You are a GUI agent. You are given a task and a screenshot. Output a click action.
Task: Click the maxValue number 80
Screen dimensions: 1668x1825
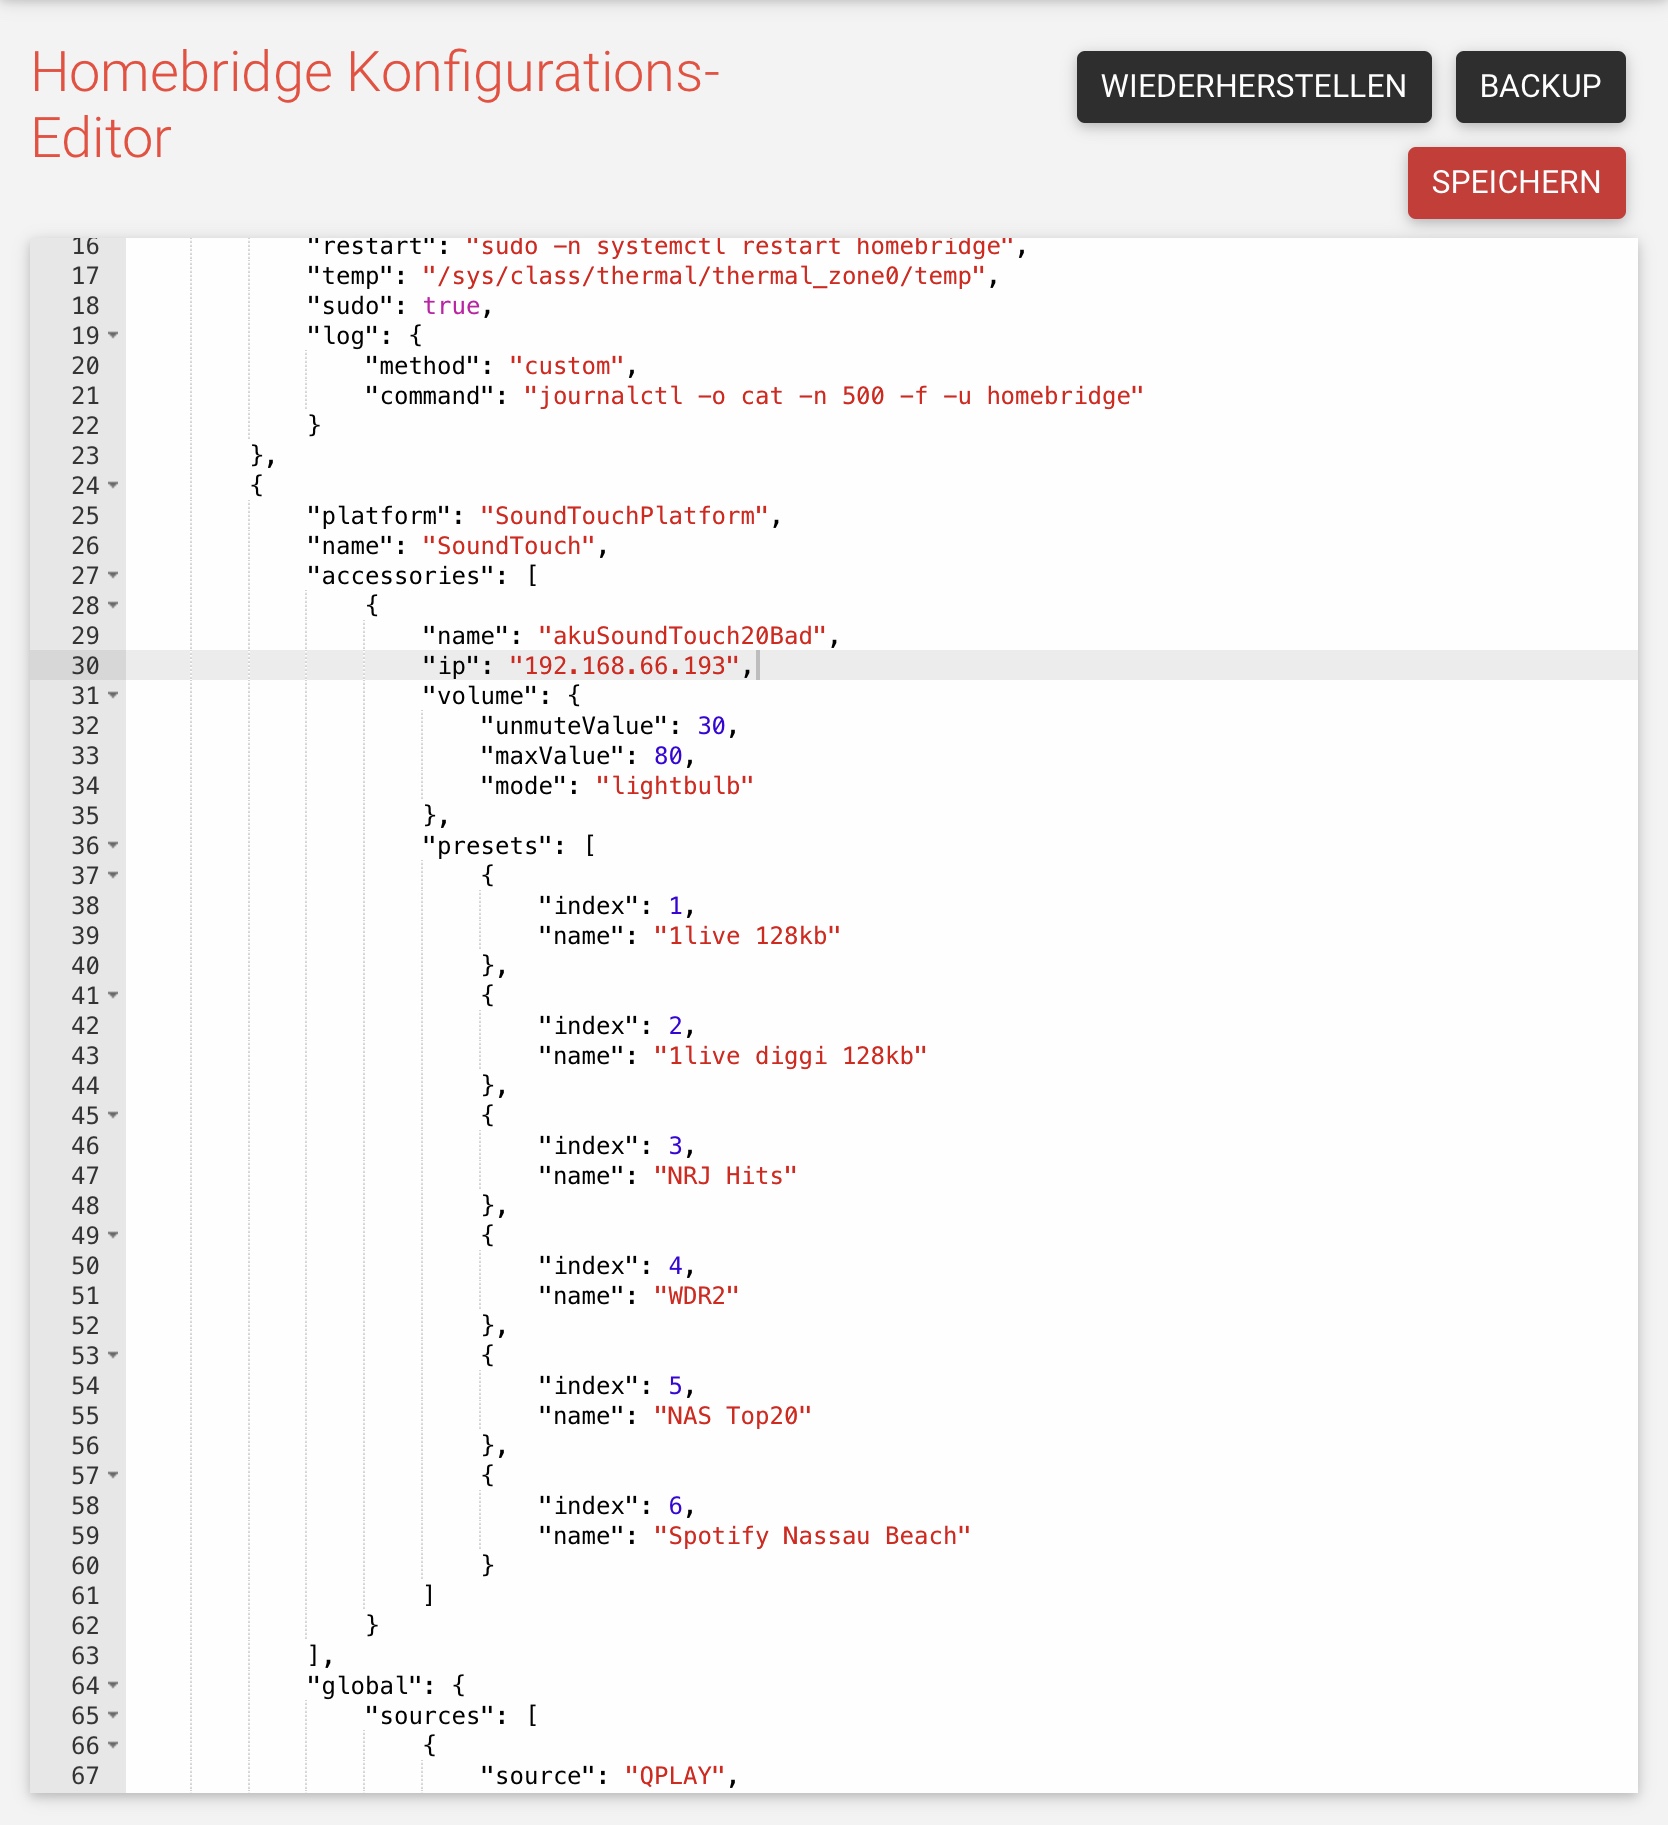pos(667,756)
